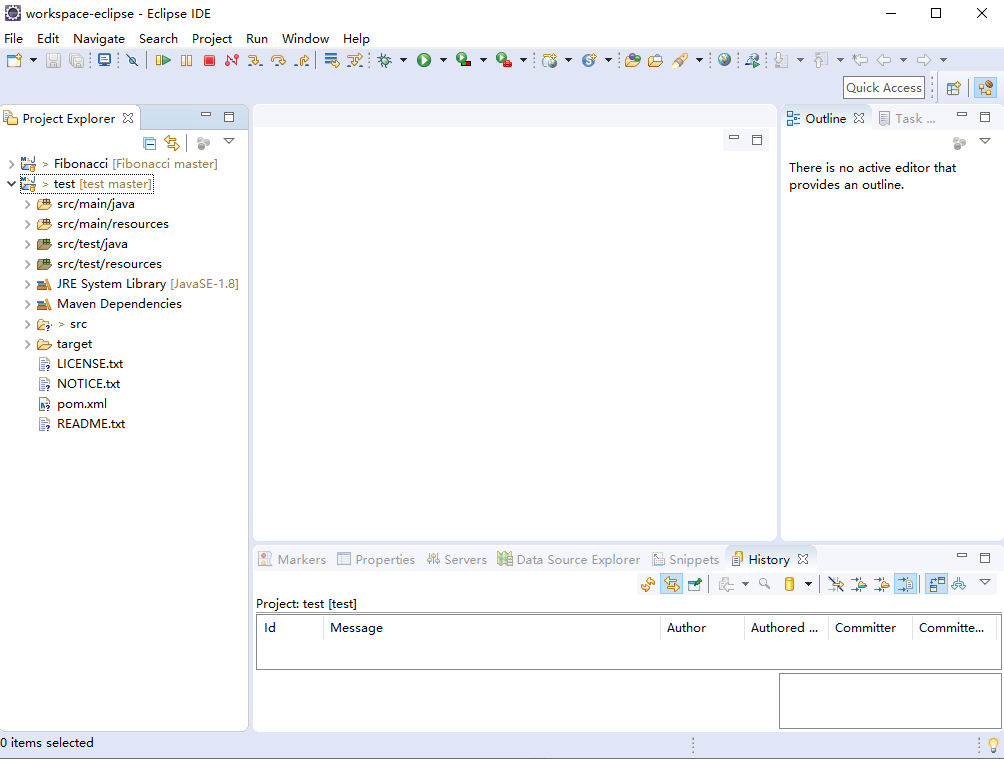Refresh the History view
Image resolution: width=1004 pixels, height=759 pixels.
pos(648,584)
